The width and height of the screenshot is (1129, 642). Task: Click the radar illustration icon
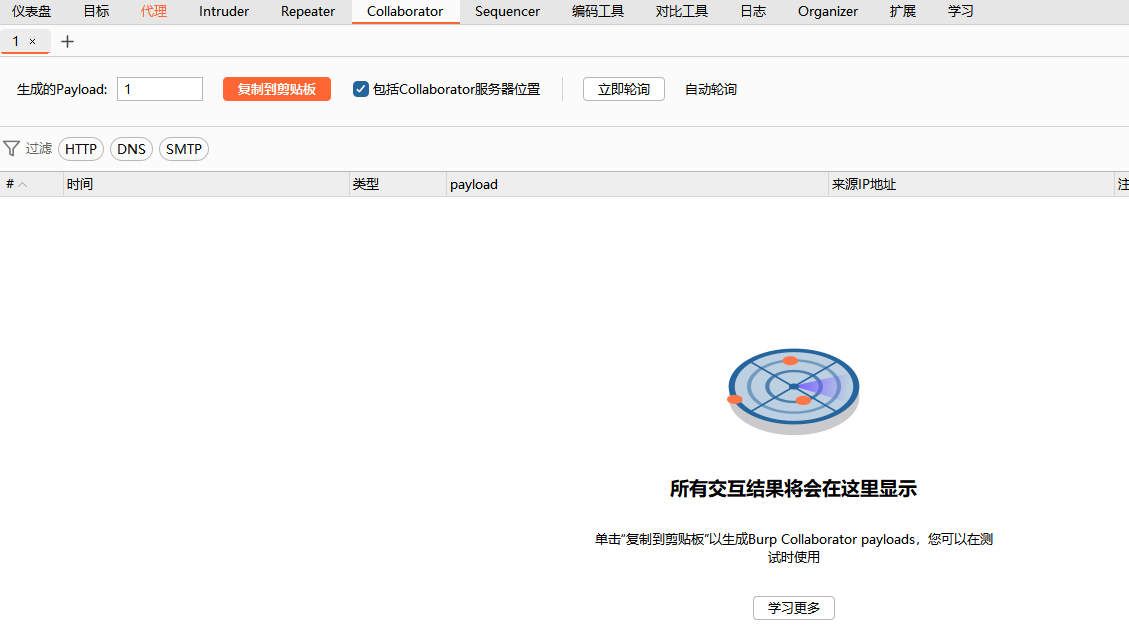coord(793,389)
